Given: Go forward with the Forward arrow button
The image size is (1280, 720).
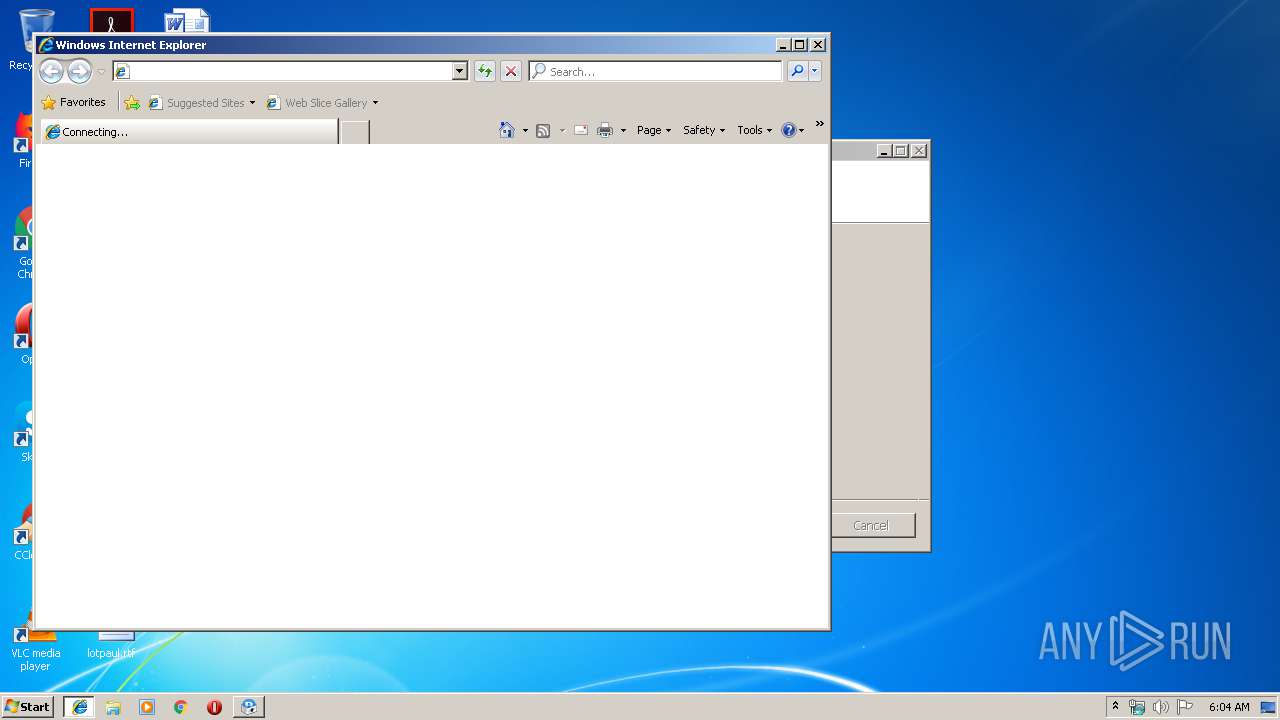Looking at the screenshot, I should (79, 71).
